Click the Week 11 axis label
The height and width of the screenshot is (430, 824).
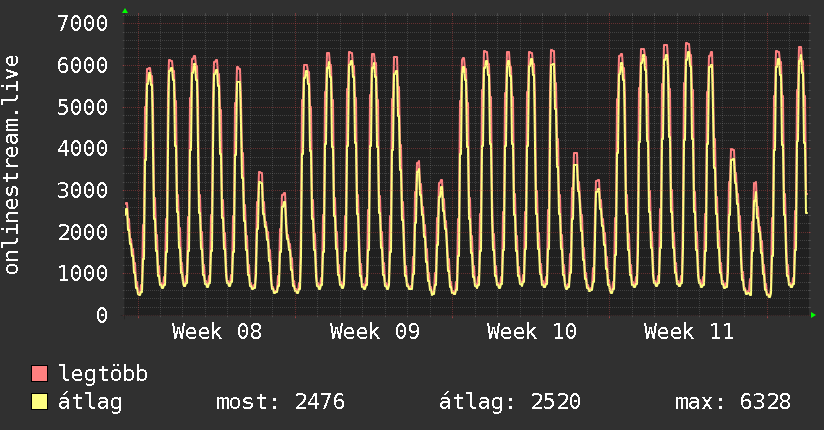point(688,332)
